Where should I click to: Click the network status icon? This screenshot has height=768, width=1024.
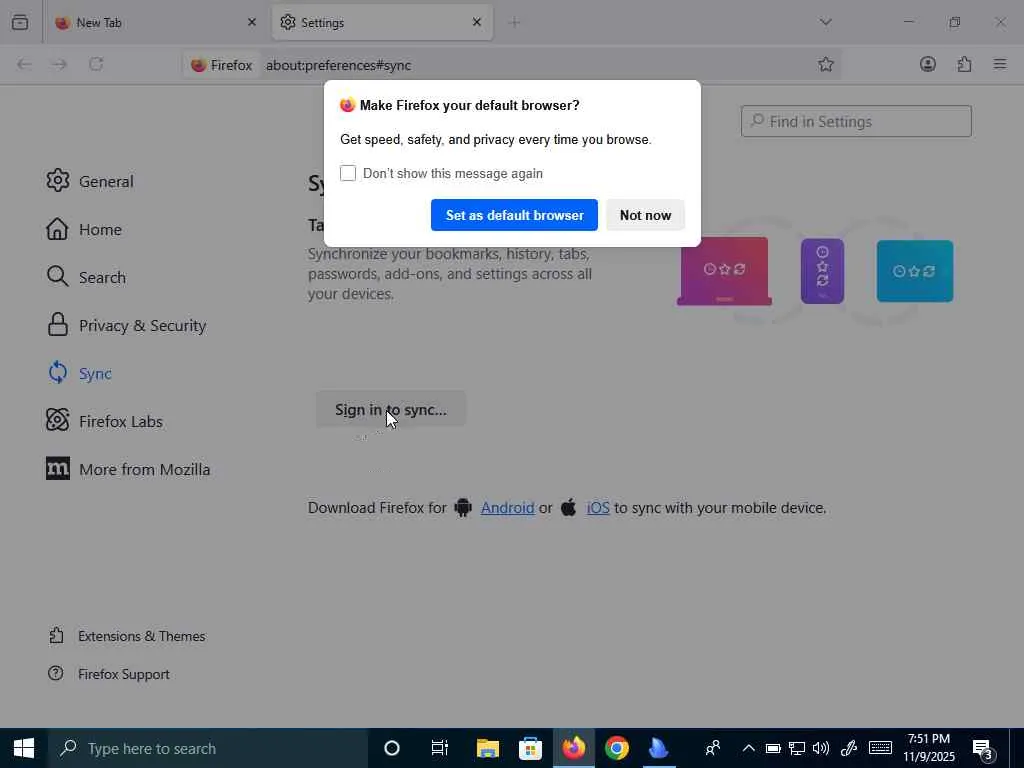(797, 748)
